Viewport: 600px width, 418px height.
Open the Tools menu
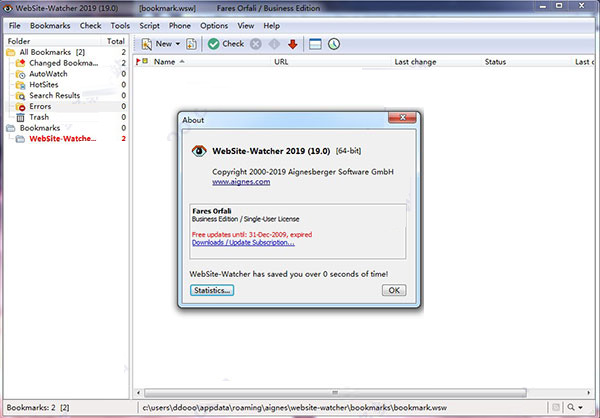pos(120,26)
